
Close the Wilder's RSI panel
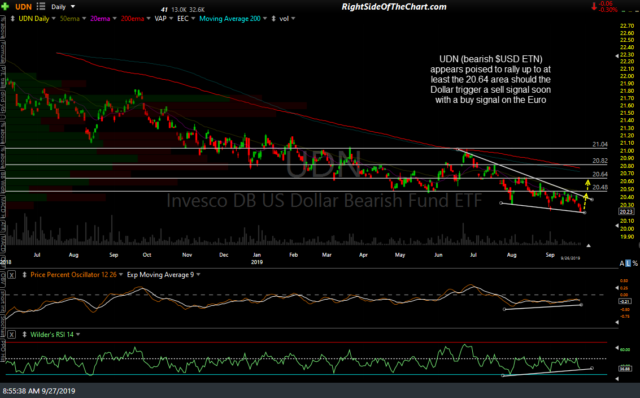point(12,335)
